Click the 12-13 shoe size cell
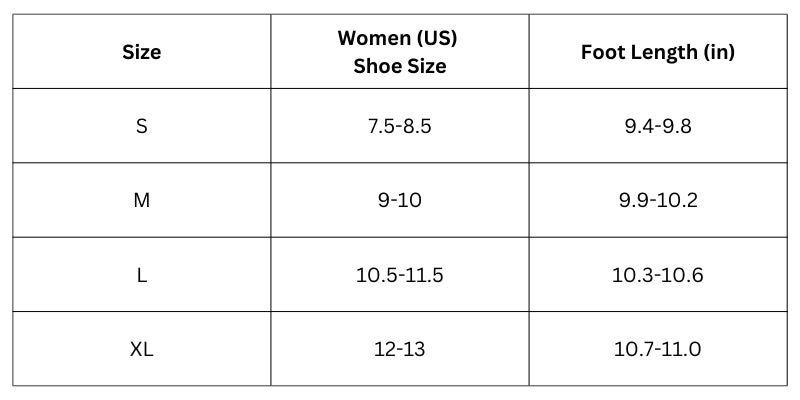Screen dimensions: 800x400 click(399, 349)
